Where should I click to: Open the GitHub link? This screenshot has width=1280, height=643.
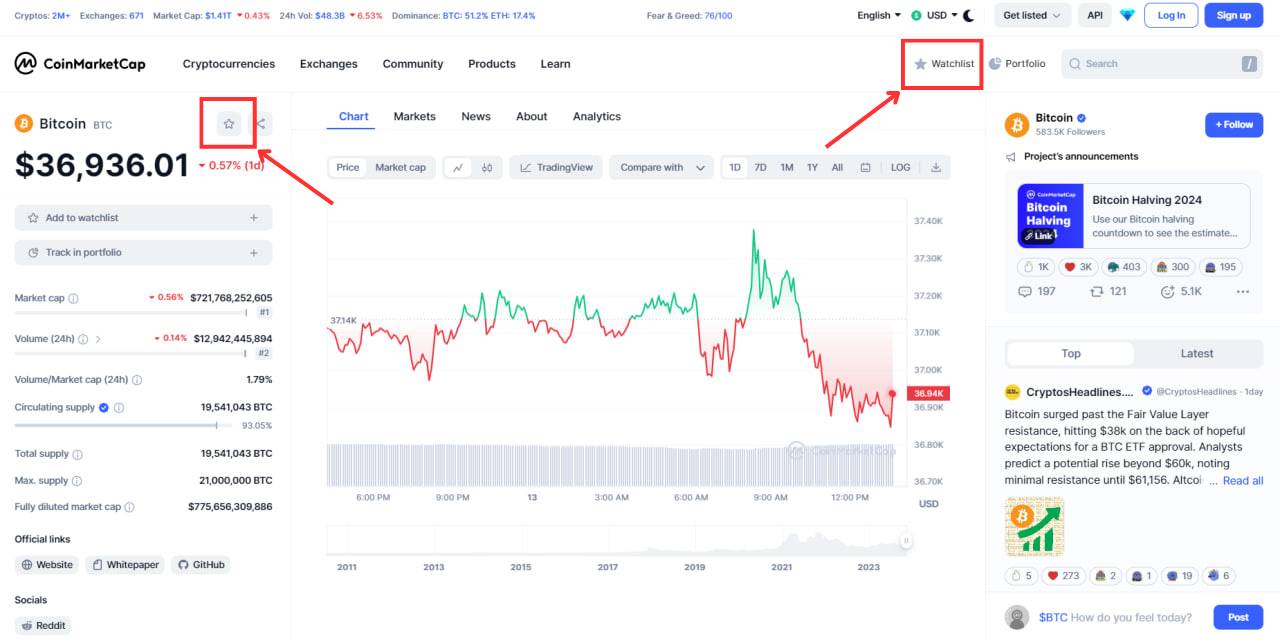pyautogui.click(x=201, y=565)
